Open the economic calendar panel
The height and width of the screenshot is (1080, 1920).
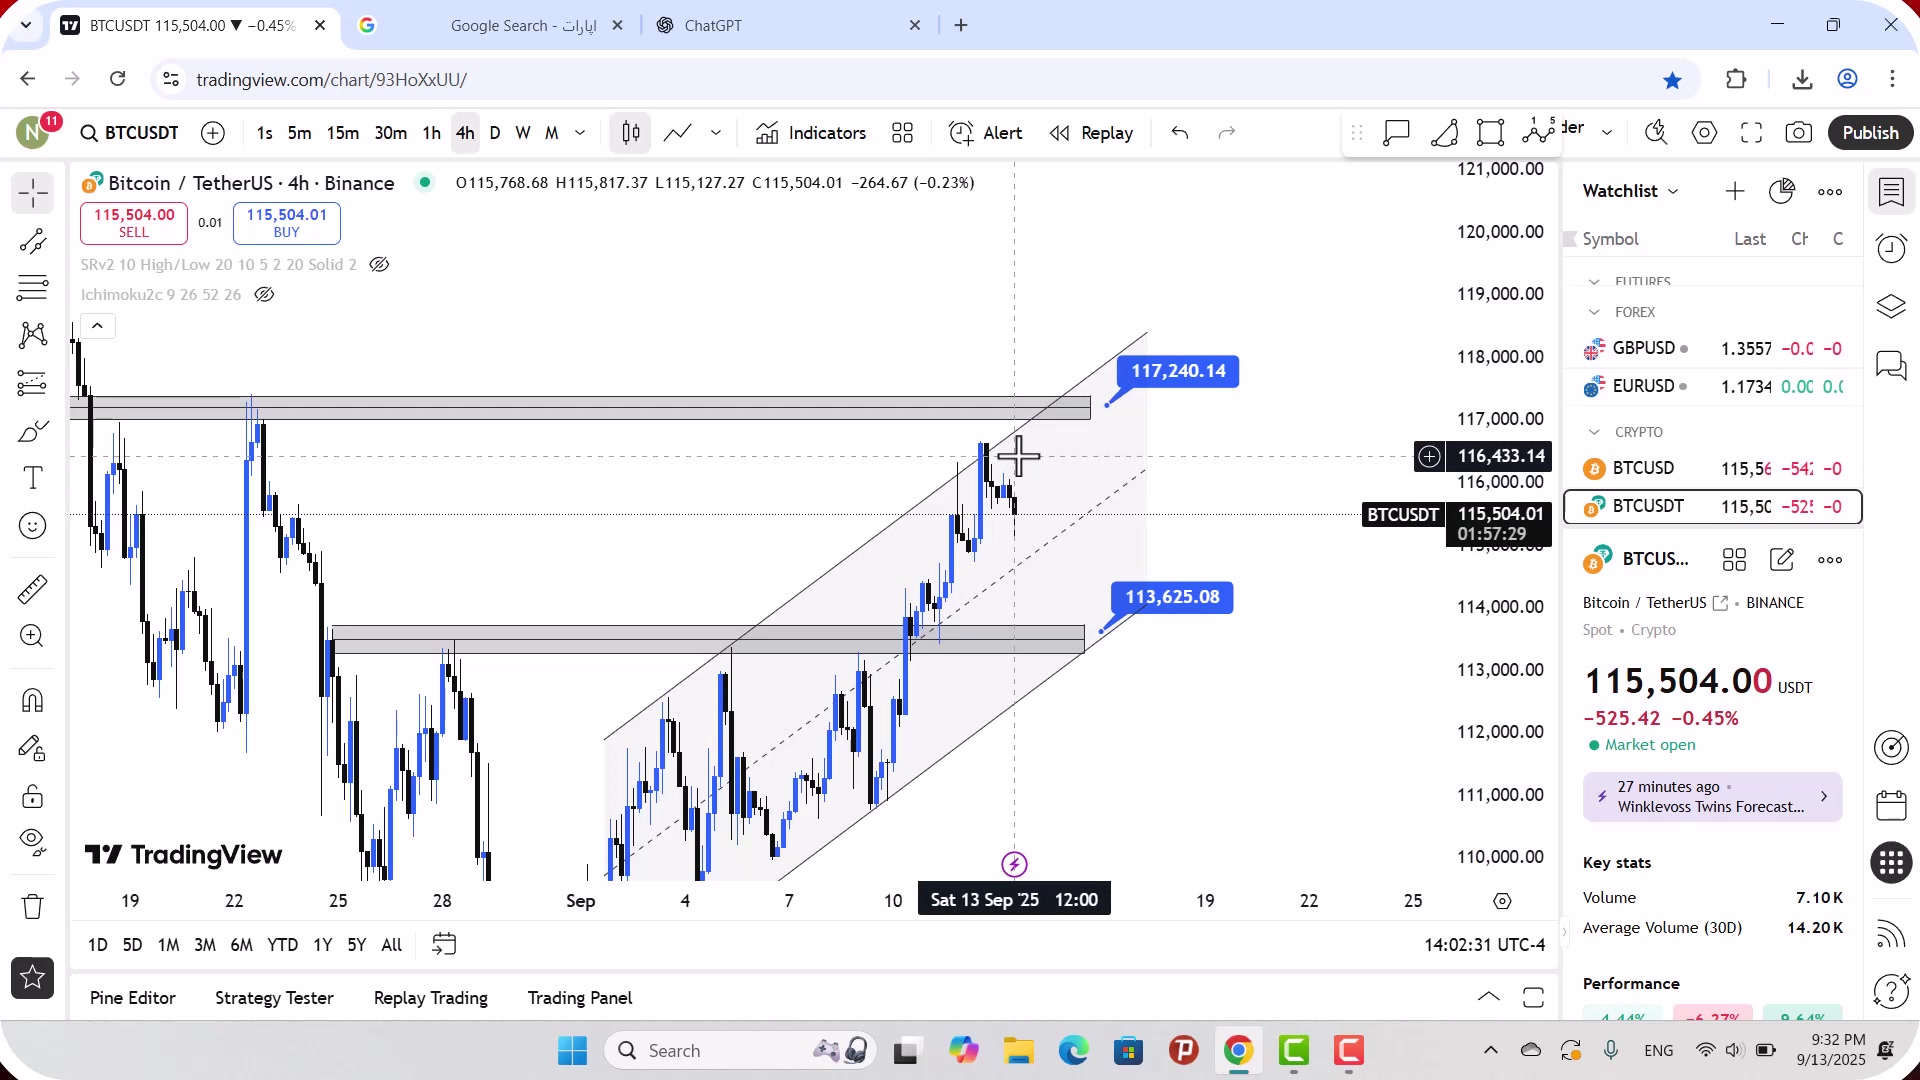tap(1891, 805)
